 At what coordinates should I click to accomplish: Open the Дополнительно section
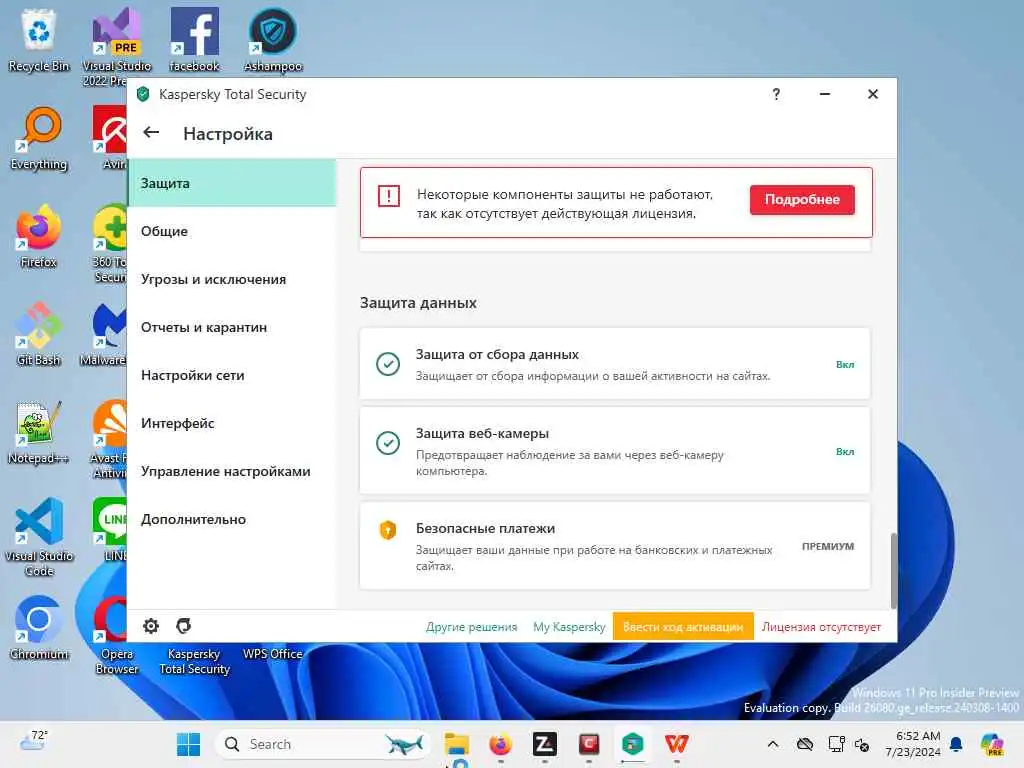(232, 519)
